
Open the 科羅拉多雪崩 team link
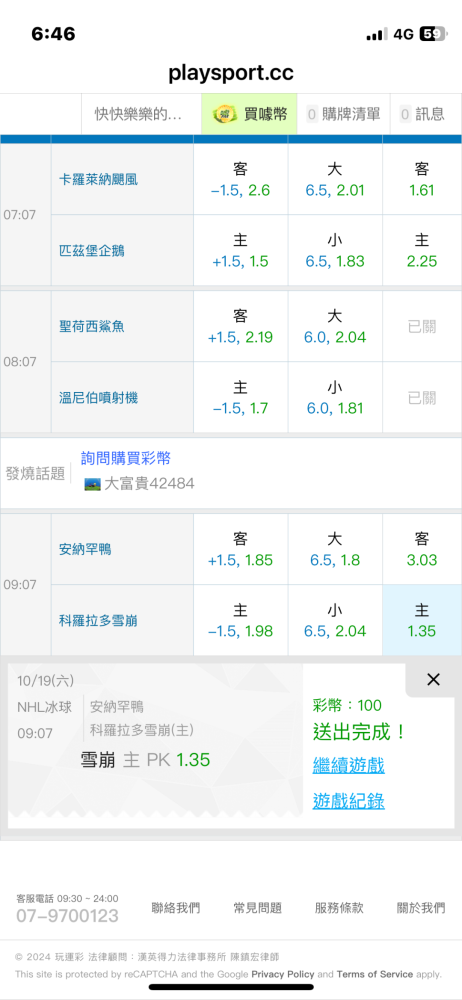(98, 620)
